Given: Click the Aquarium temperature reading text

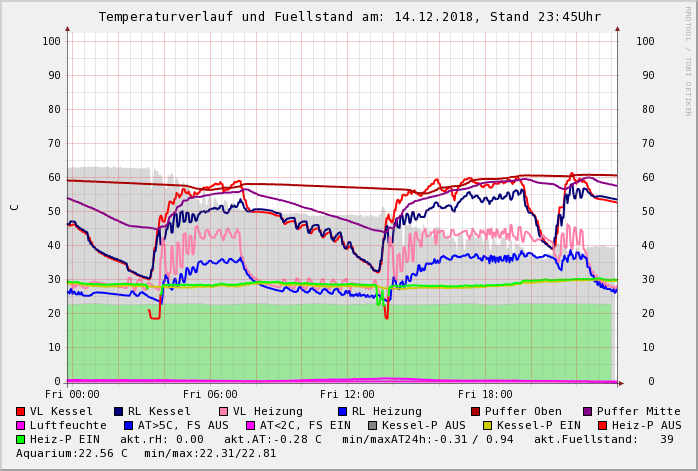Looking at the screenshot, I should pos(72,453).
